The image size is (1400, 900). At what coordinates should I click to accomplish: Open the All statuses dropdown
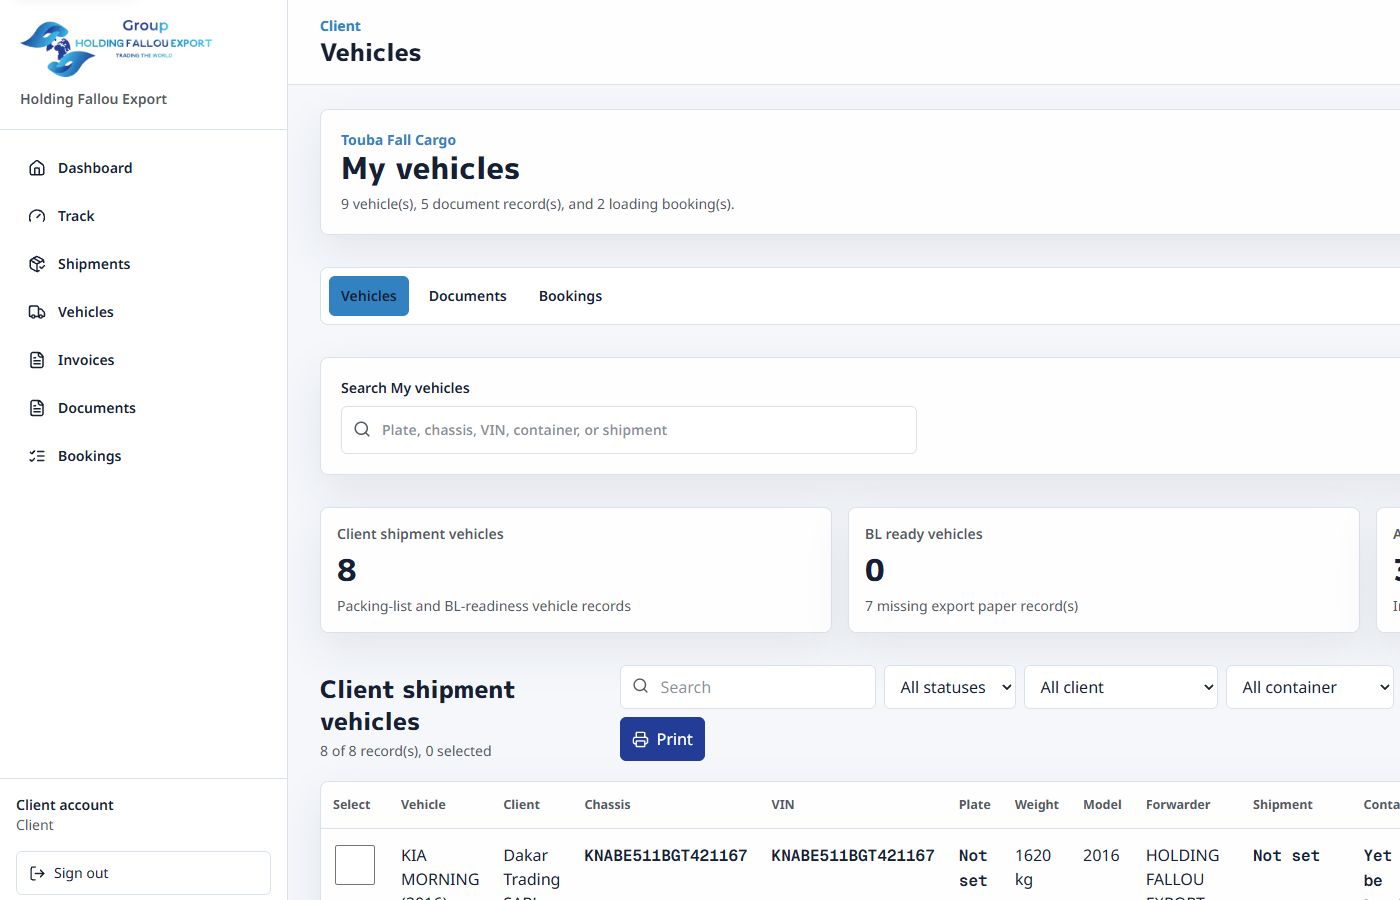pyautogui.click(x=950, y=687)
